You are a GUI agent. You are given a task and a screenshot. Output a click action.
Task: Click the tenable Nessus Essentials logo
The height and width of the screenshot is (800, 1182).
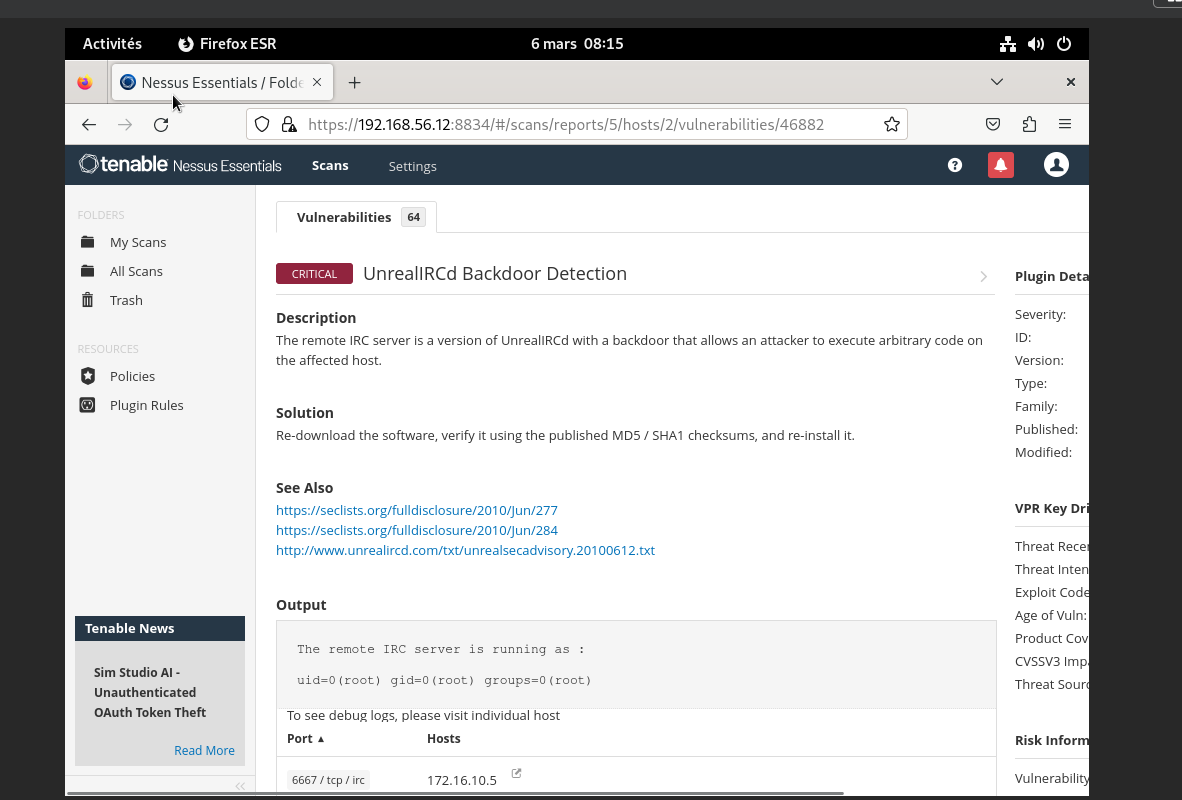[180, 164]
